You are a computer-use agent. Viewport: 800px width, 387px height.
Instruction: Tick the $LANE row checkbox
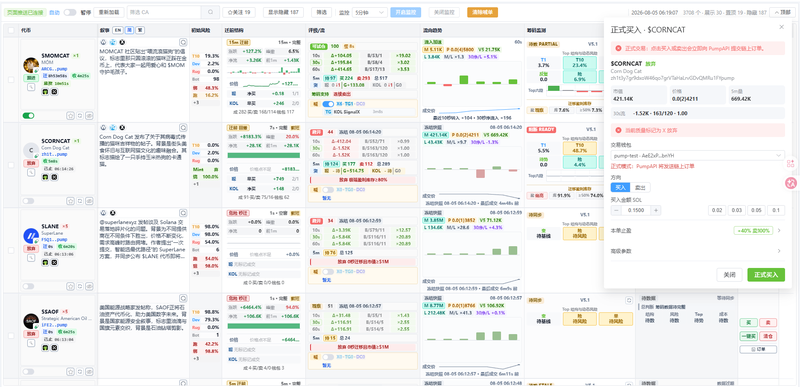point(11,250)
